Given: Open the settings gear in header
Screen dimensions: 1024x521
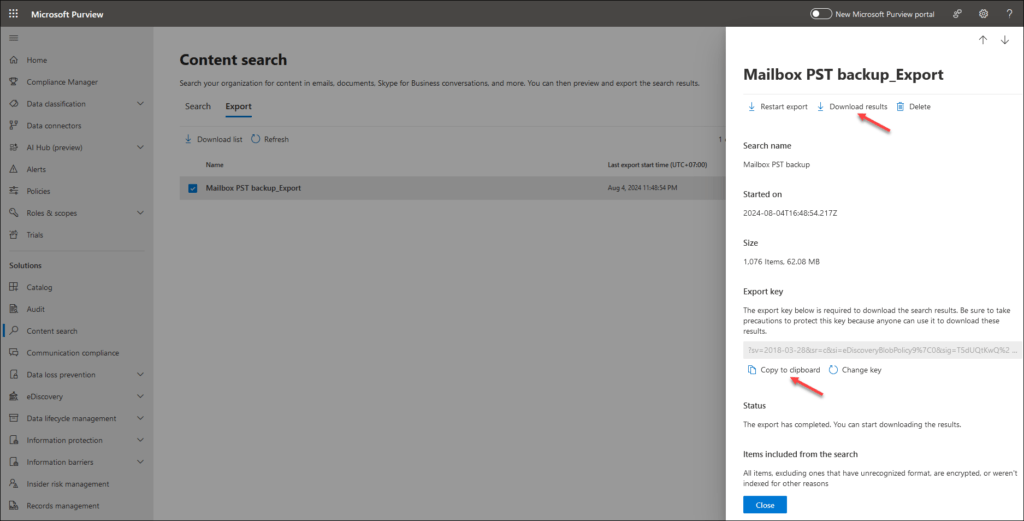Looking at the screenshot, I should pos(984,14).
